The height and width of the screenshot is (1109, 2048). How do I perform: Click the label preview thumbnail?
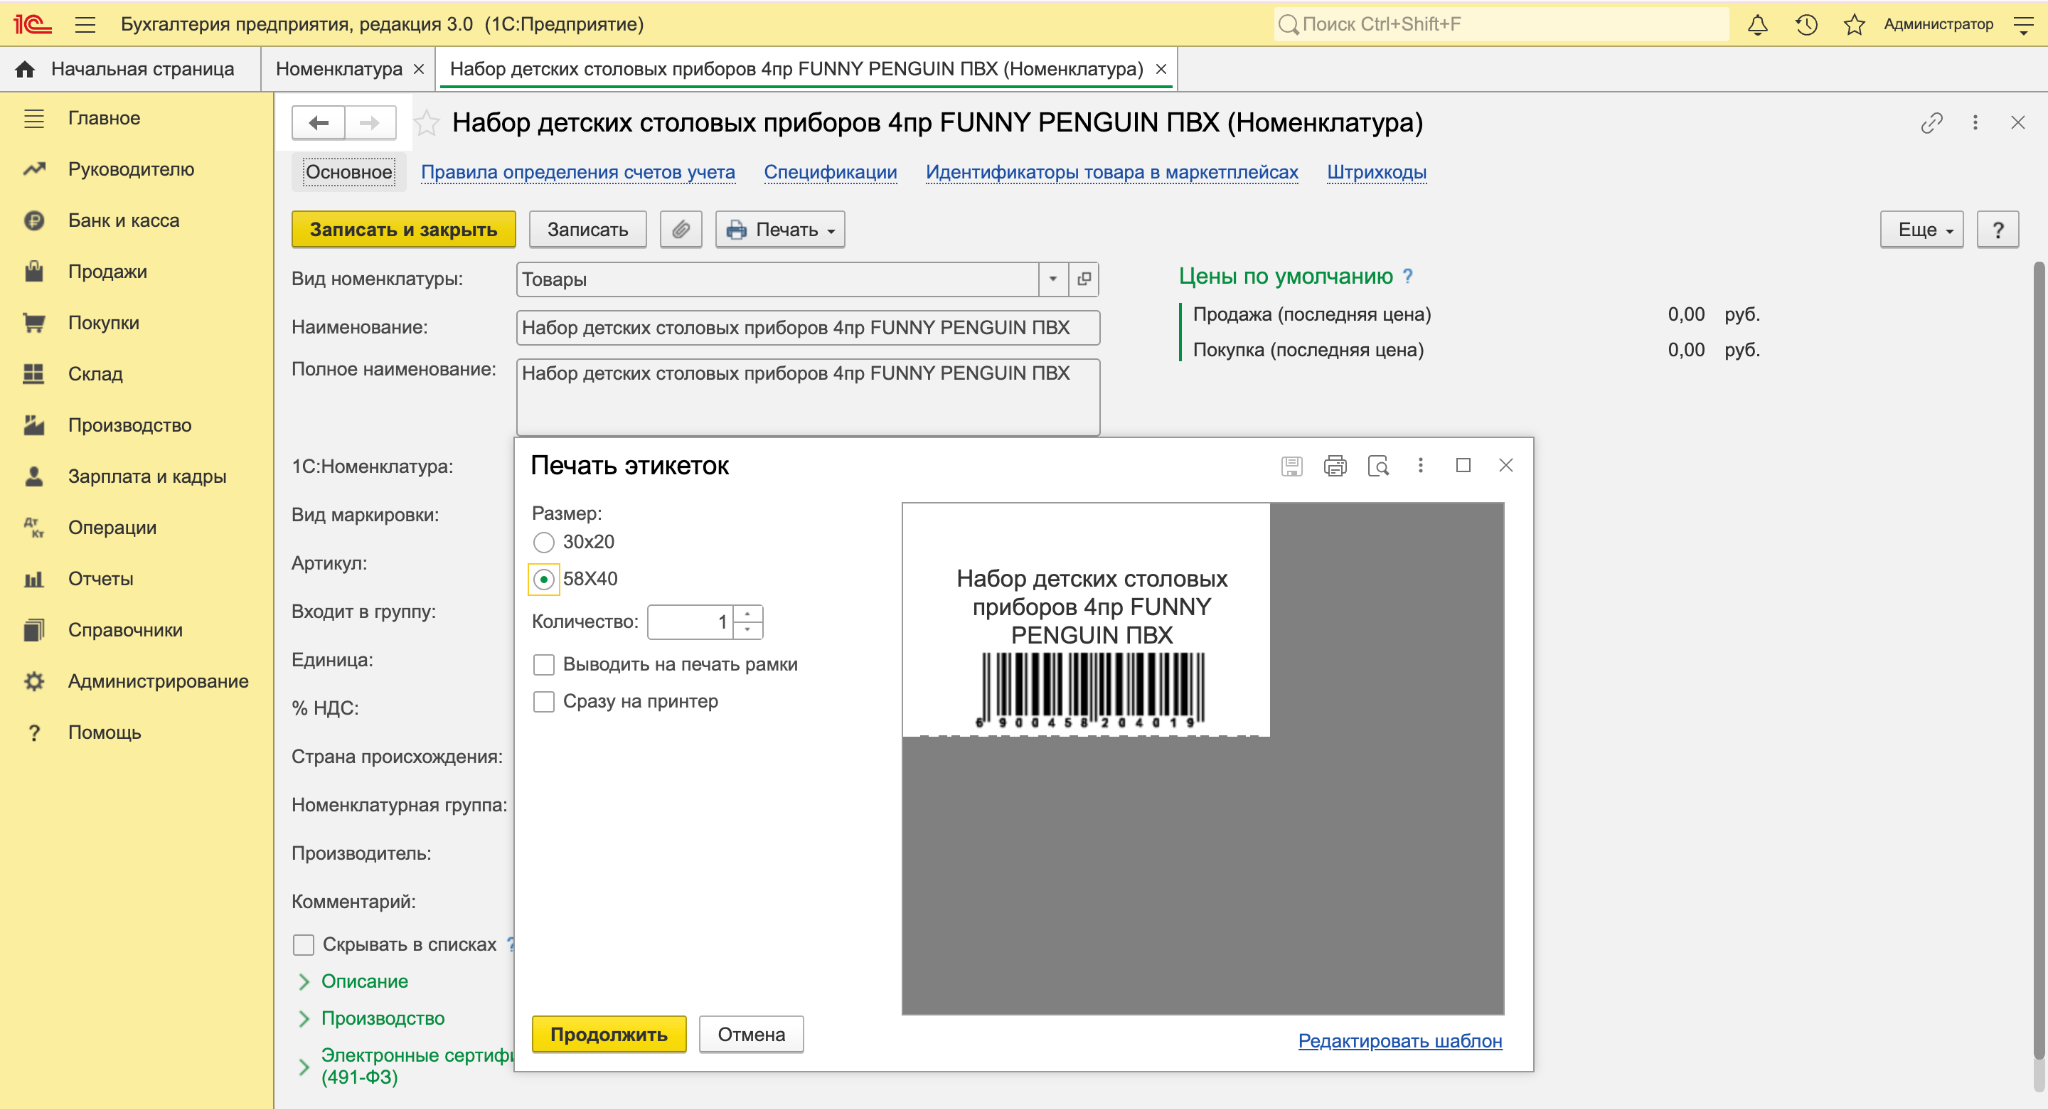point(1086,620)
